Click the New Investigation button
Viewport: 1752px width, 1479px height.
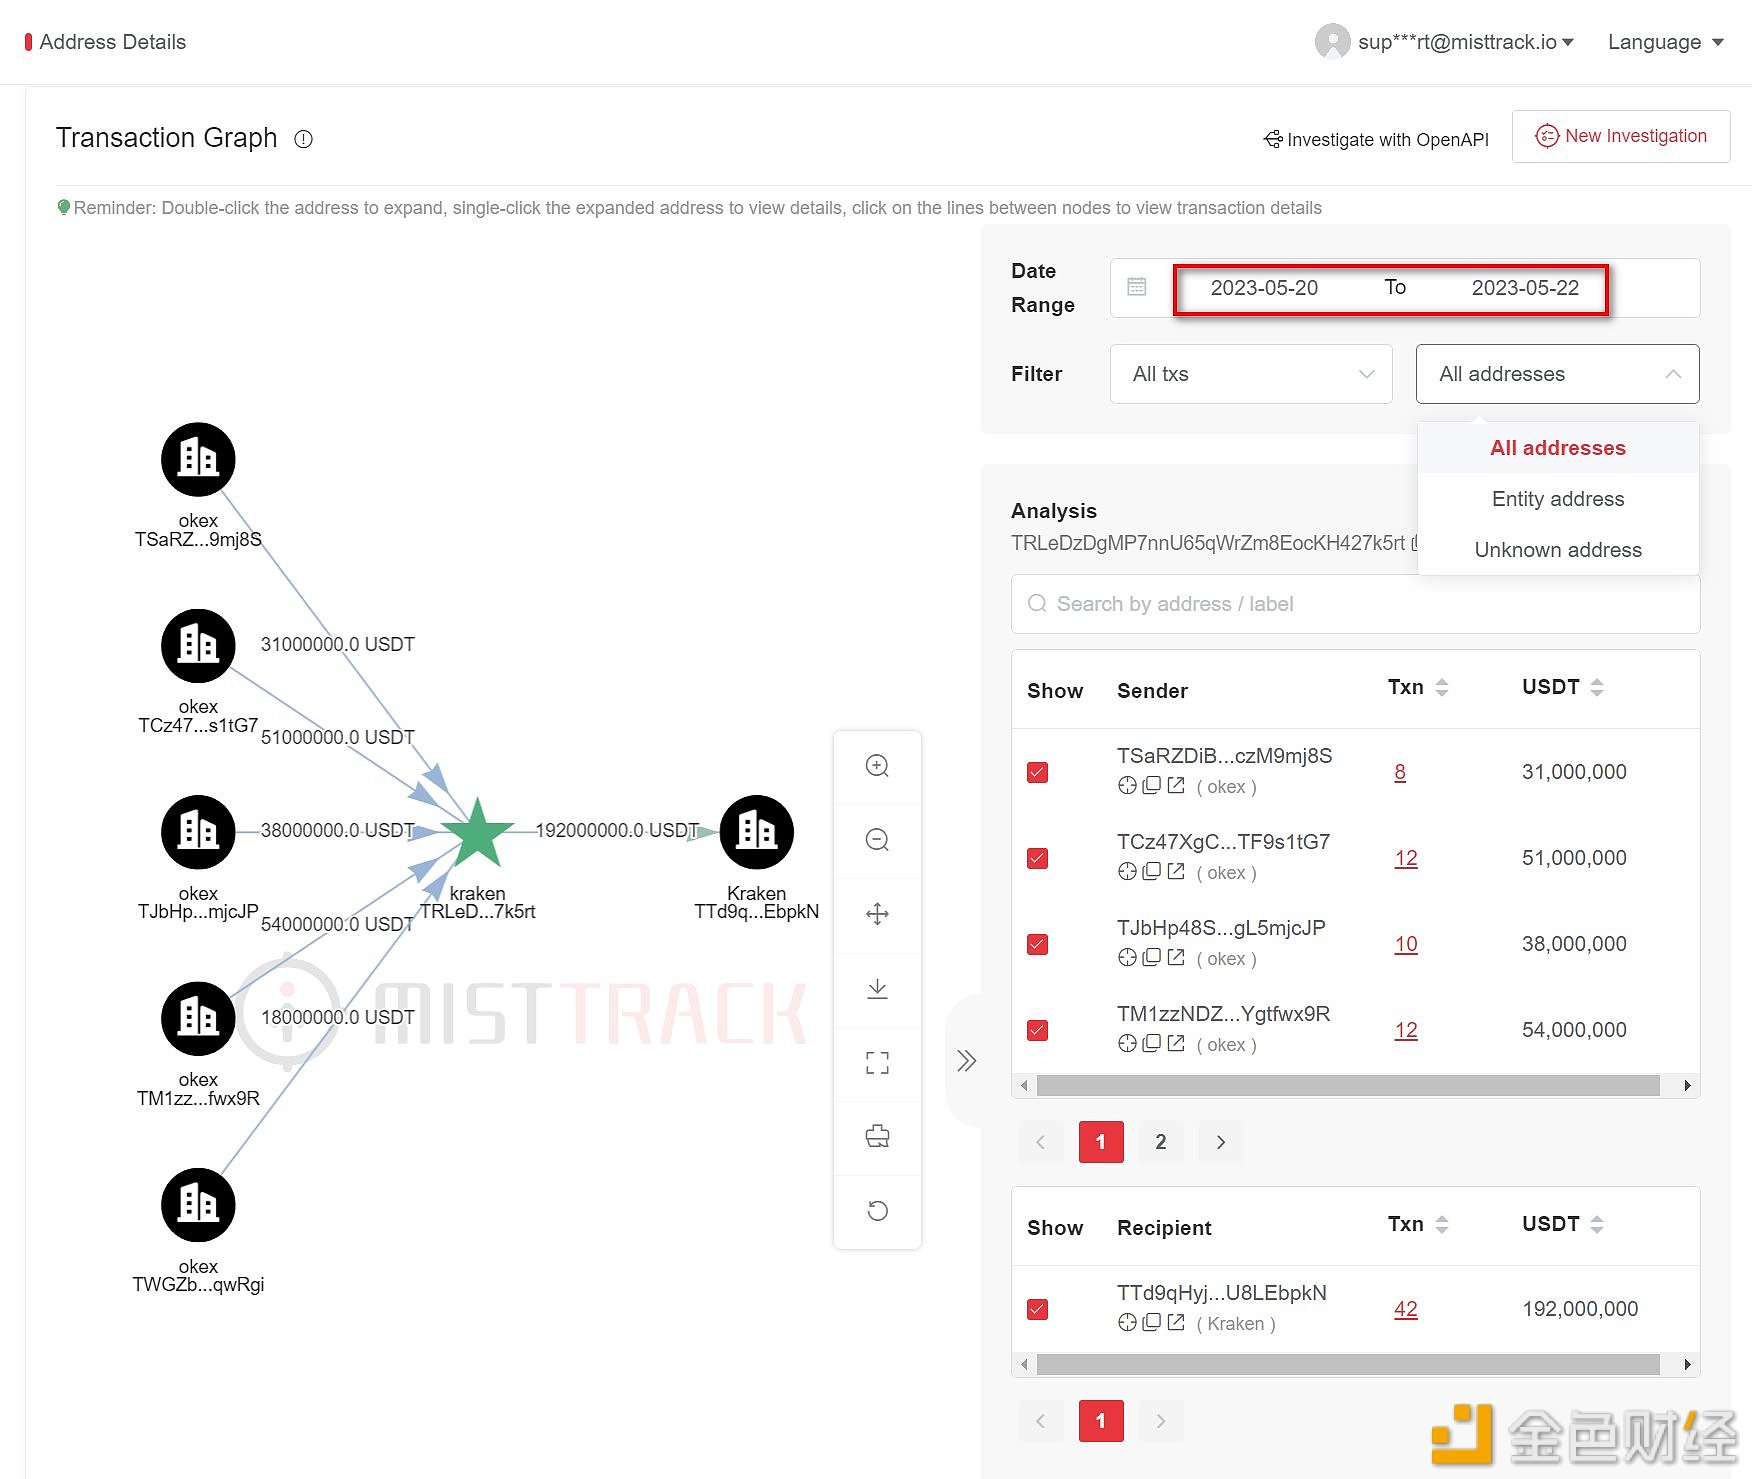pyautogui.click(x=1621, y=136)
